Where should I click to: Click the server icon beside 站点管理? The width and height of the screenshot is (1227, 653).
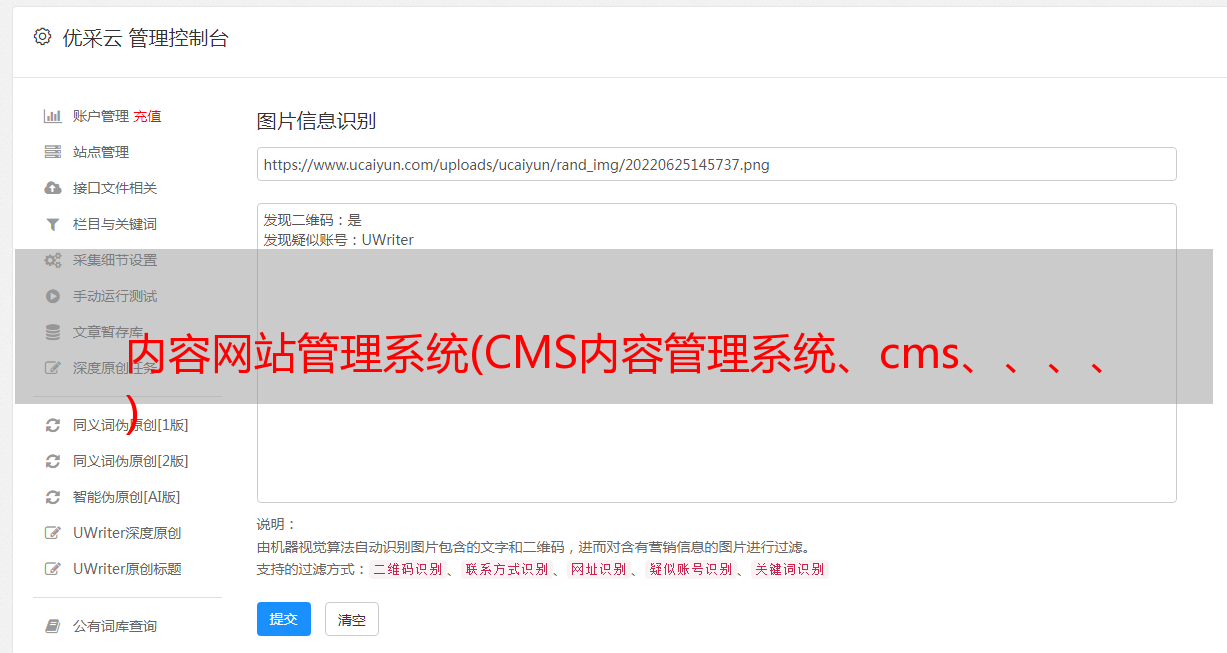[x=53, y=152]
